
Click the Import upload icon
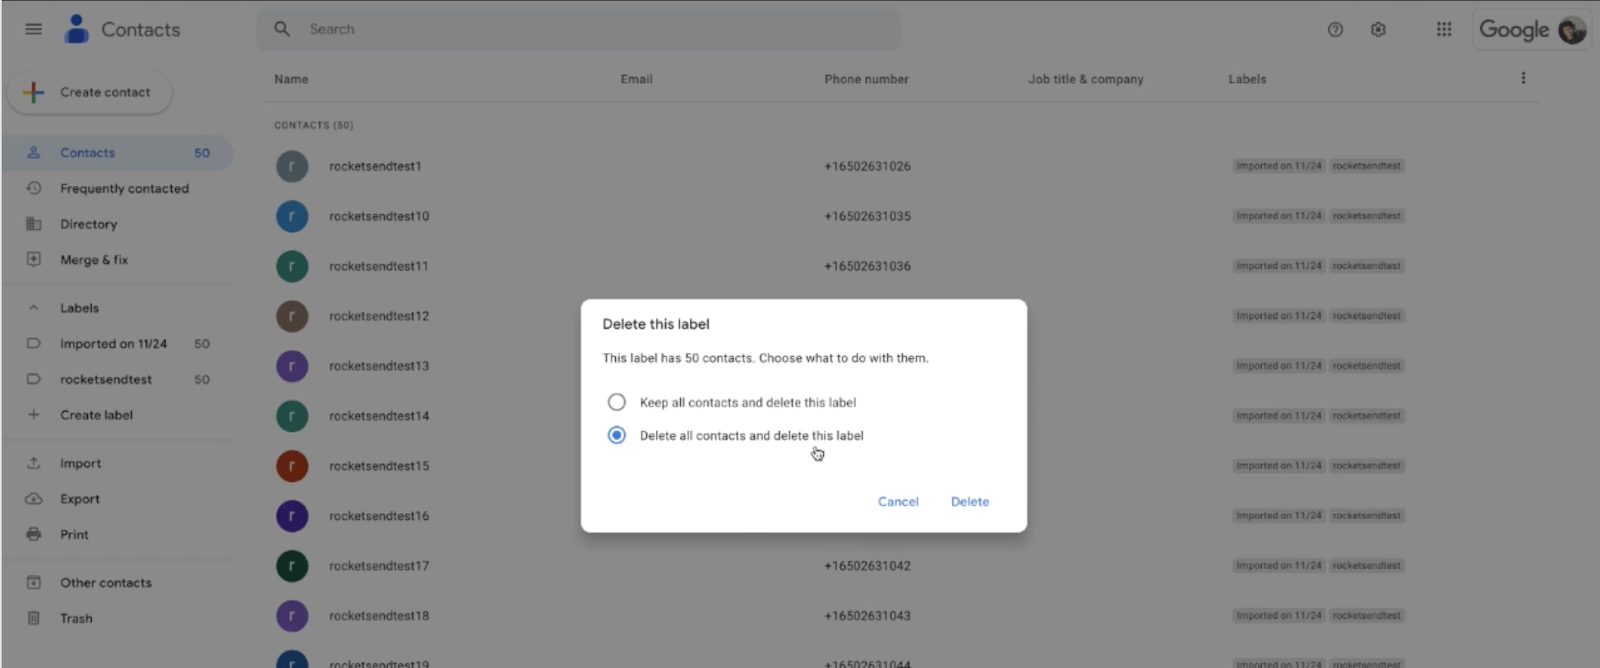click(34, 463)
